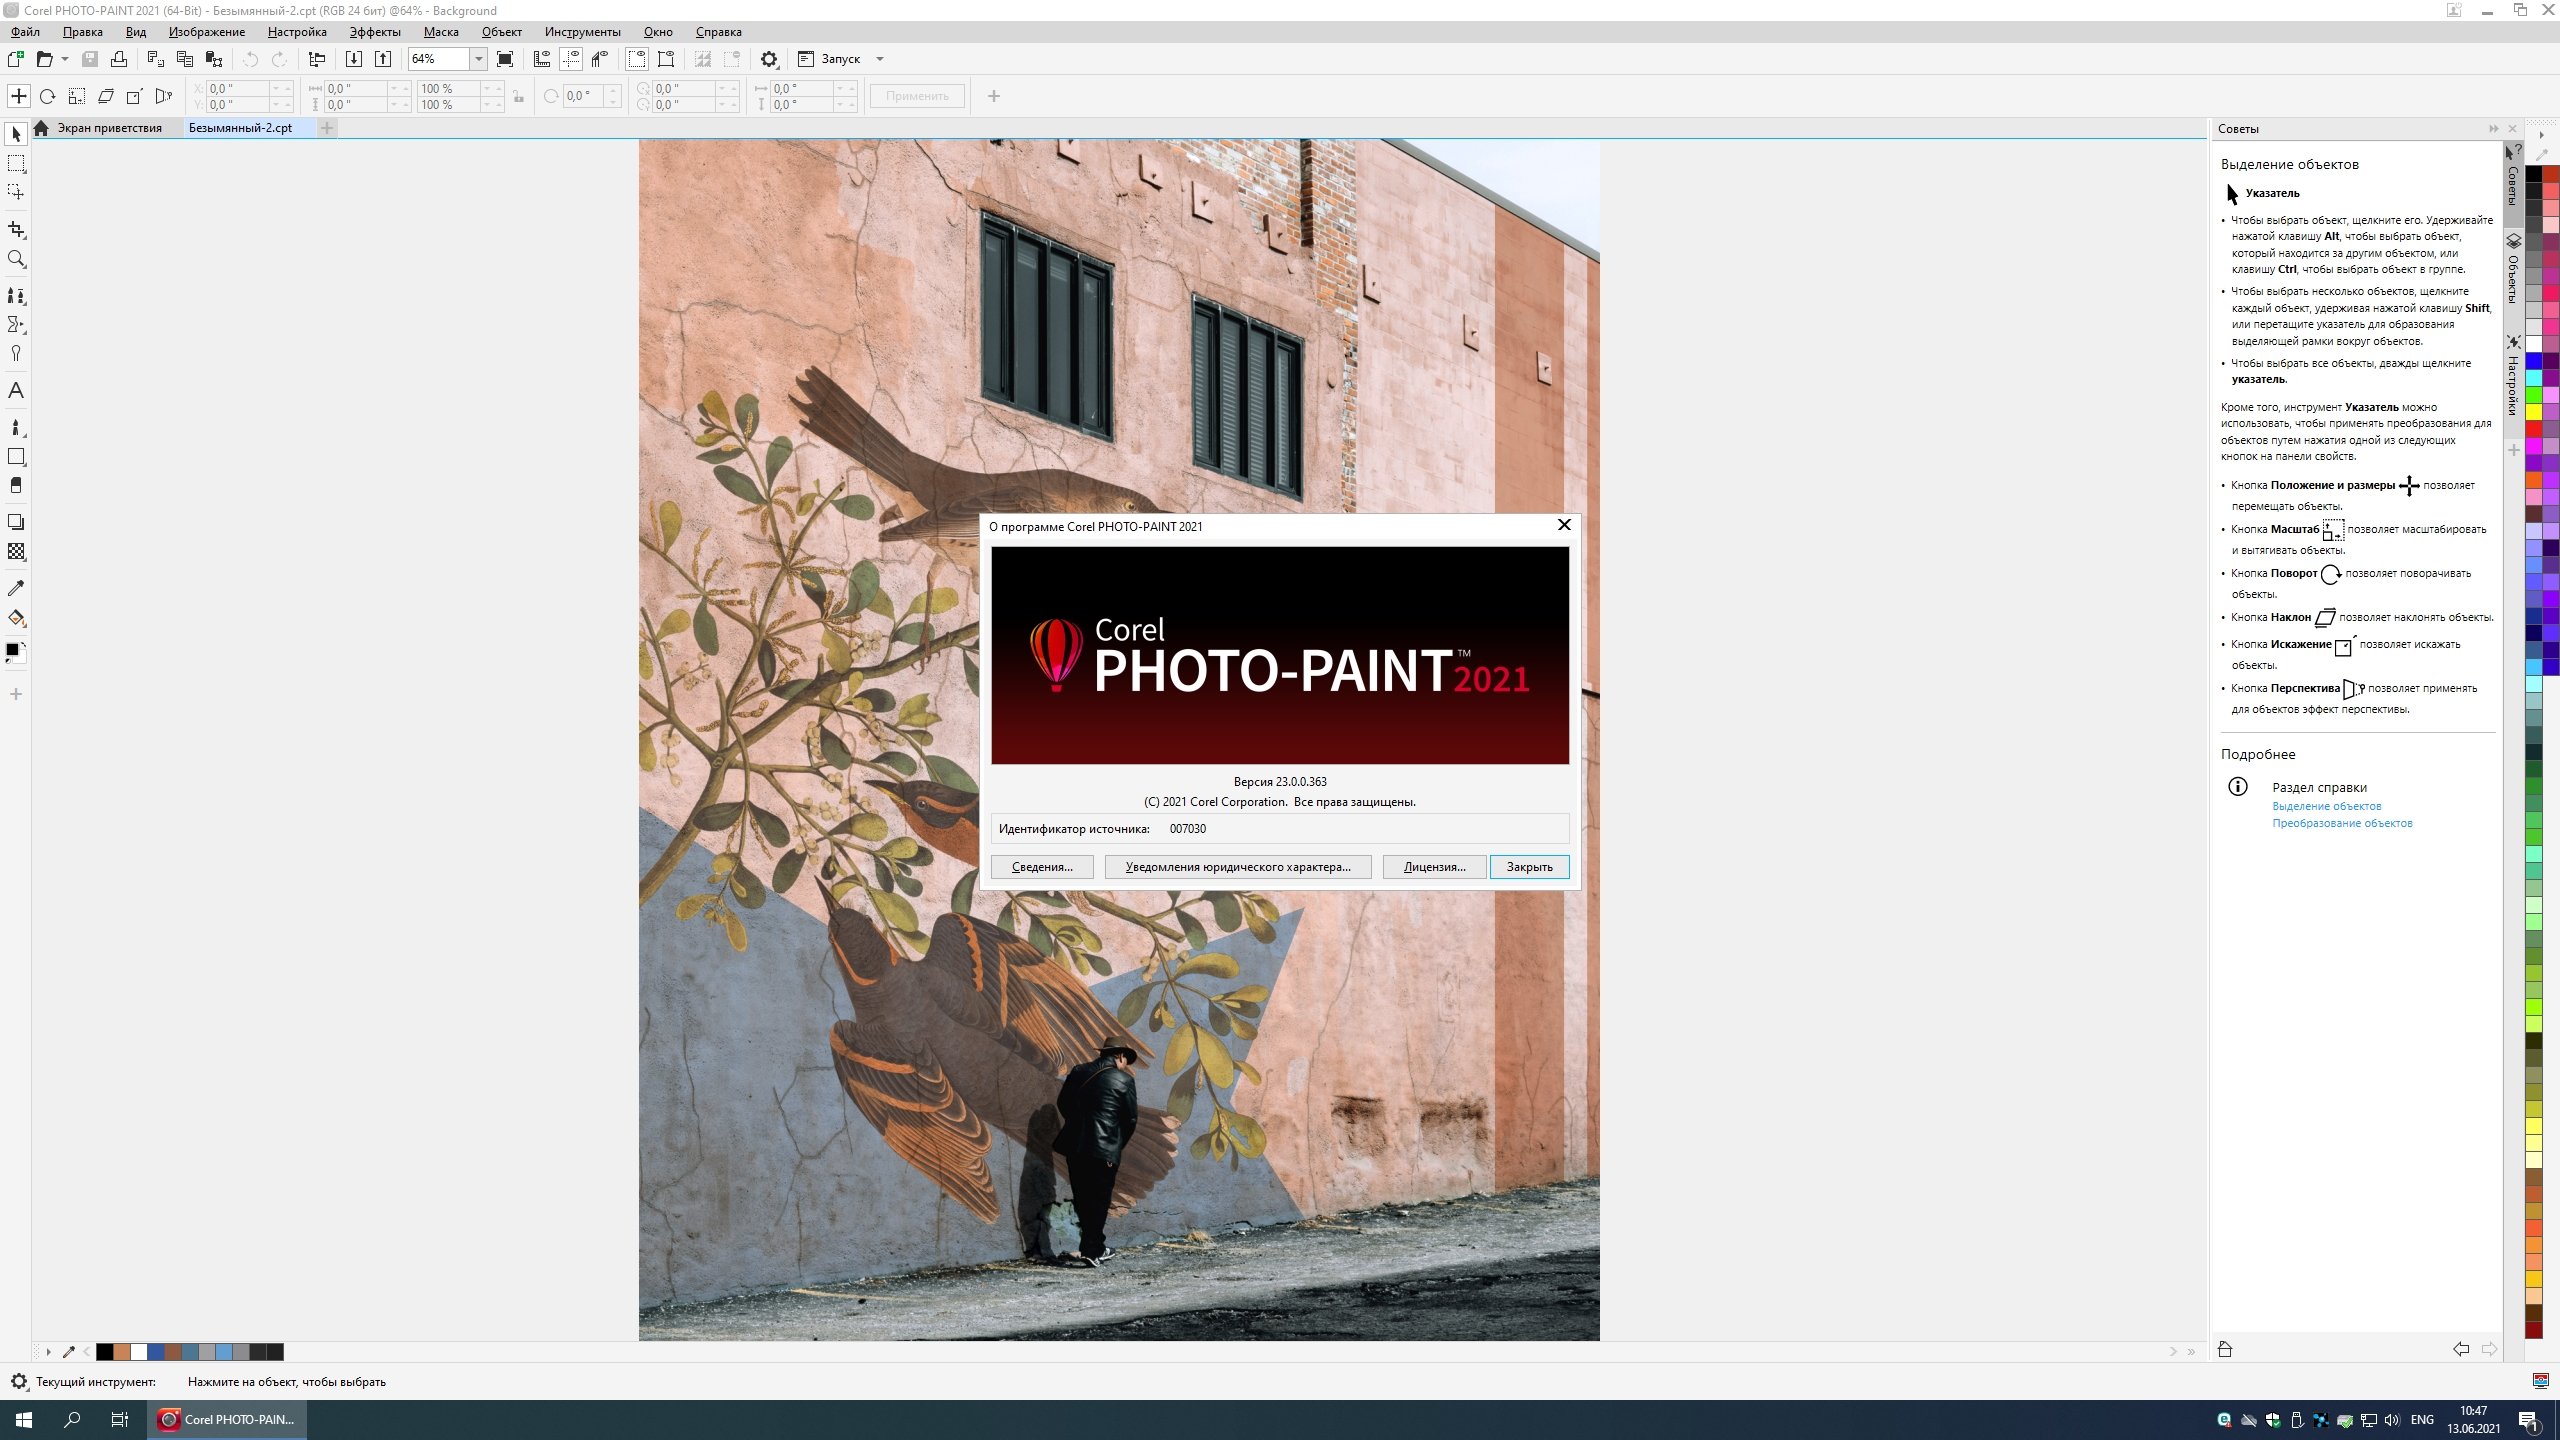The height and width of the screenshot is (1440, 2560).
Task: Toggle the mask marquee visibility button
Action: [x=636, y=59]
